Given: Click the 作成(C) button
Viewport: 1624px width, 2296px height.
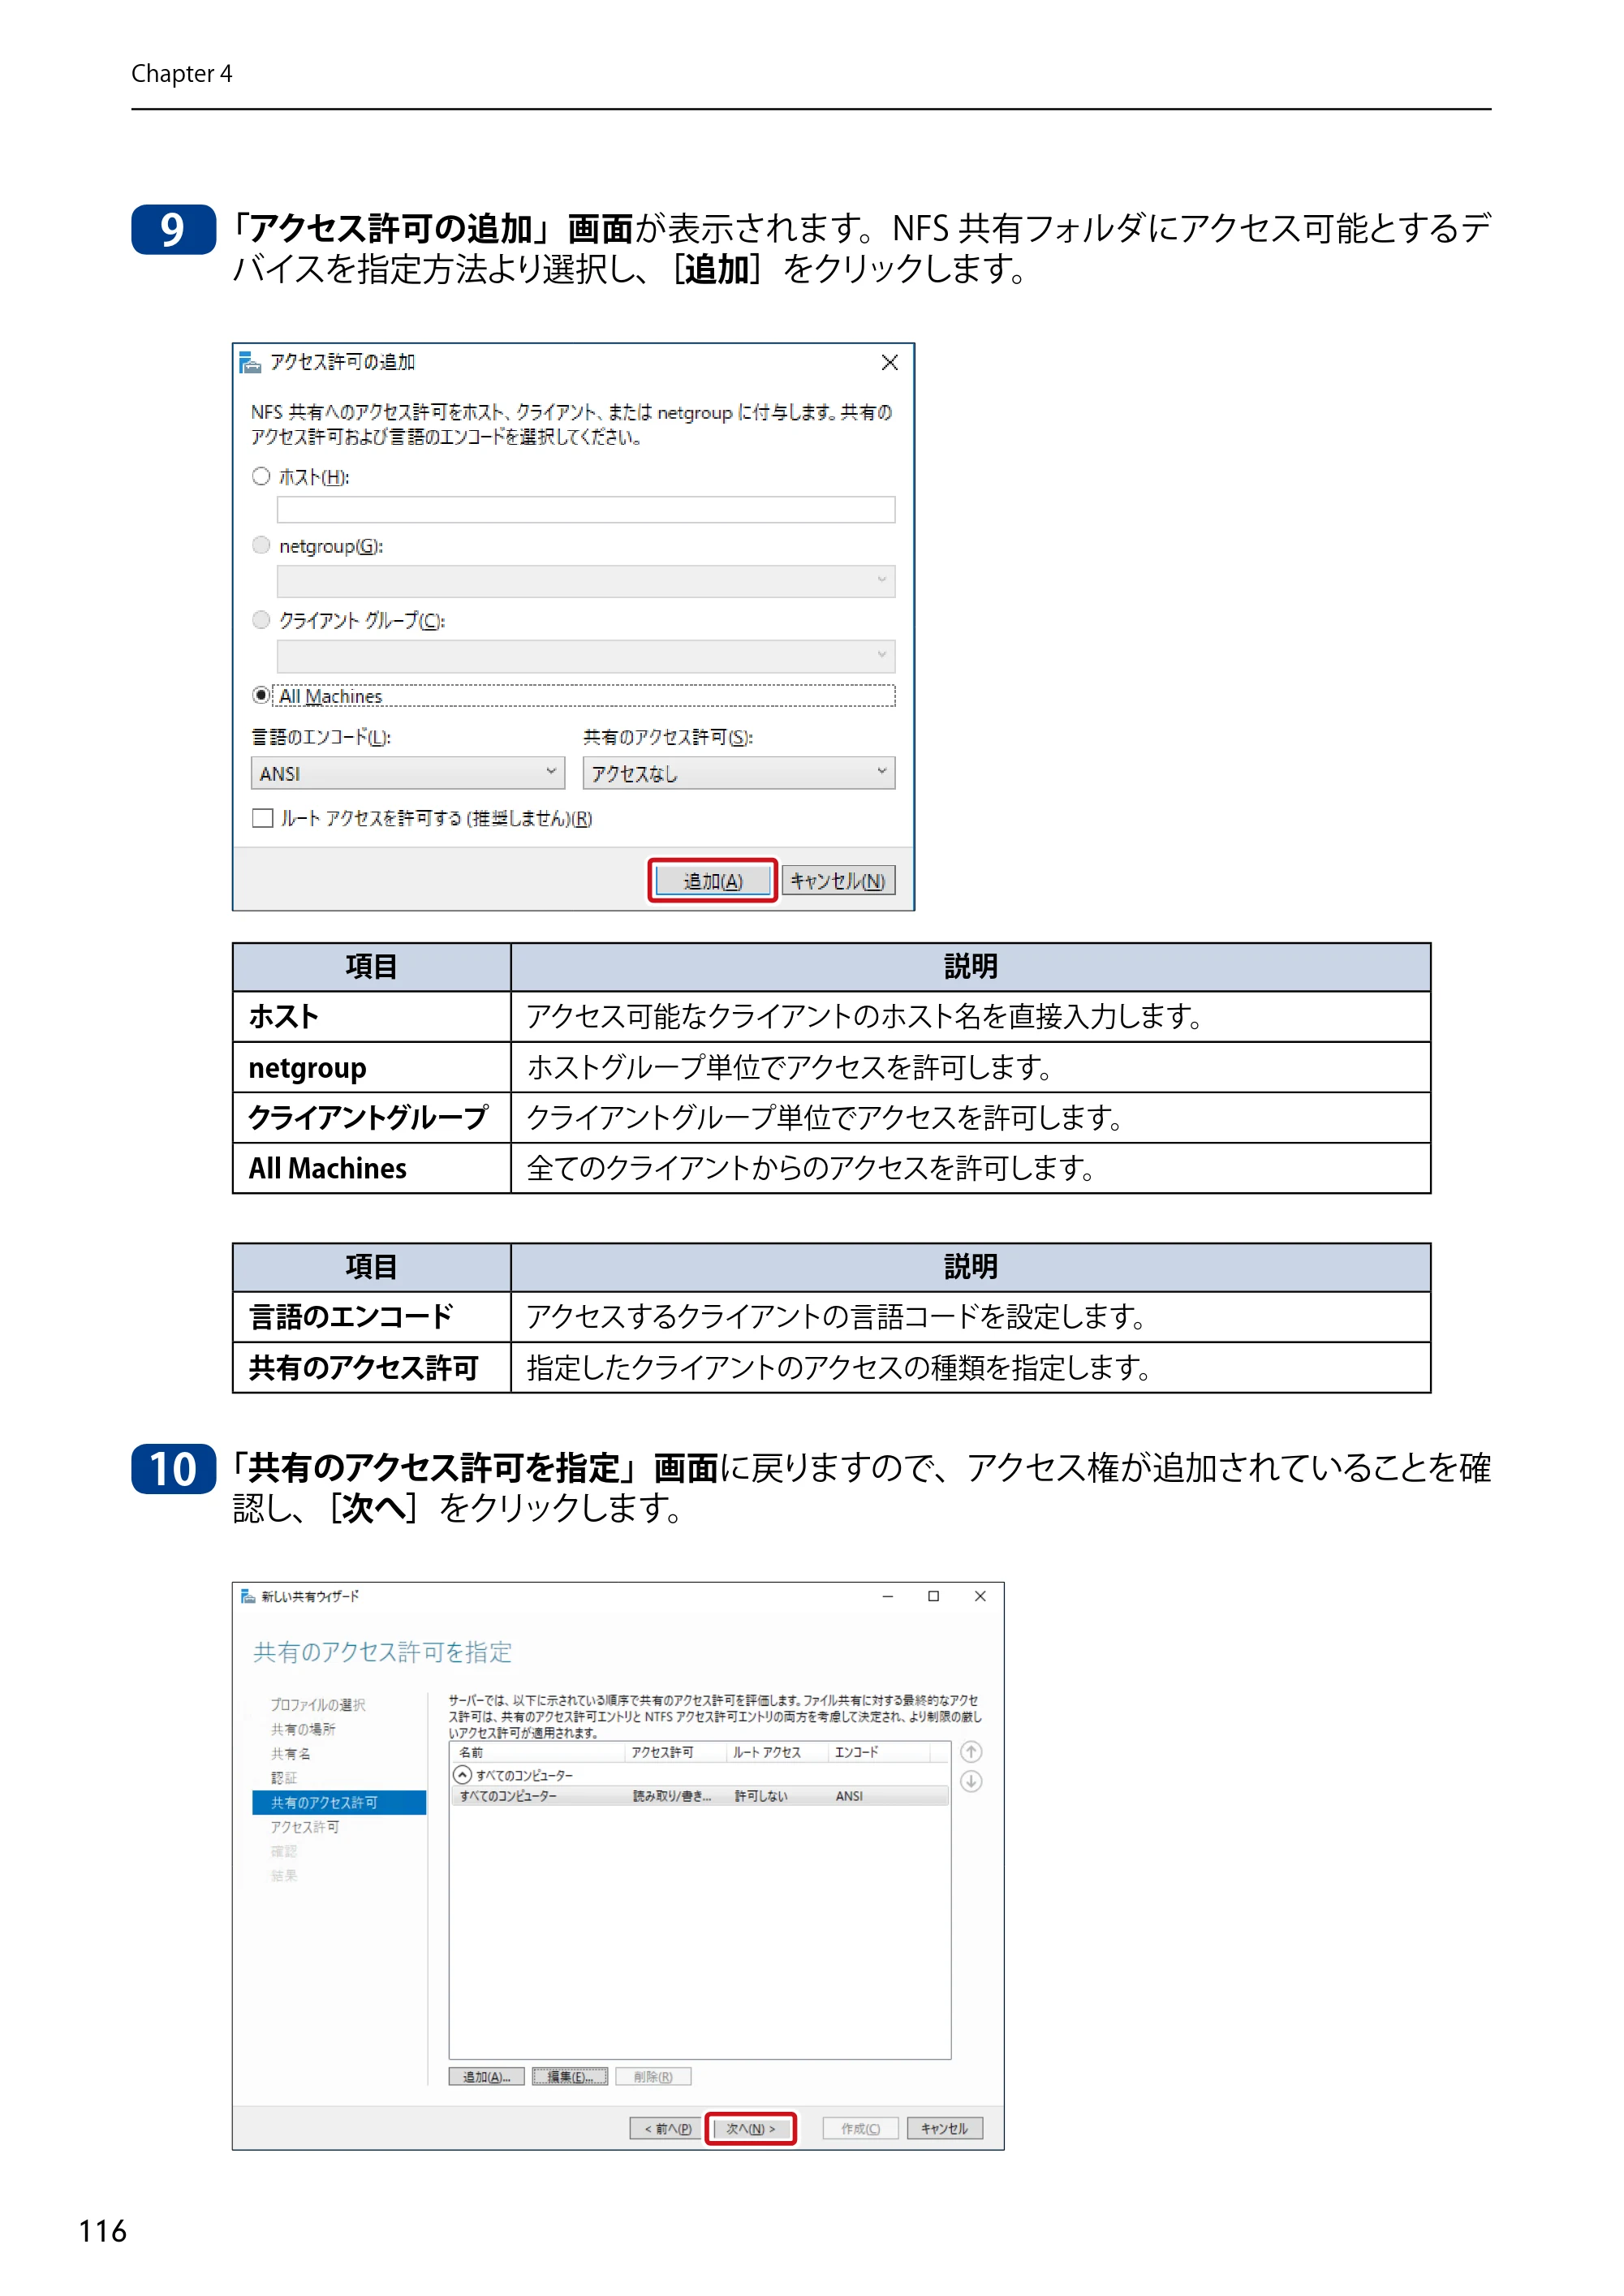Looking at the screenshot, I should pyautogui.click(x=860, y=2129).
